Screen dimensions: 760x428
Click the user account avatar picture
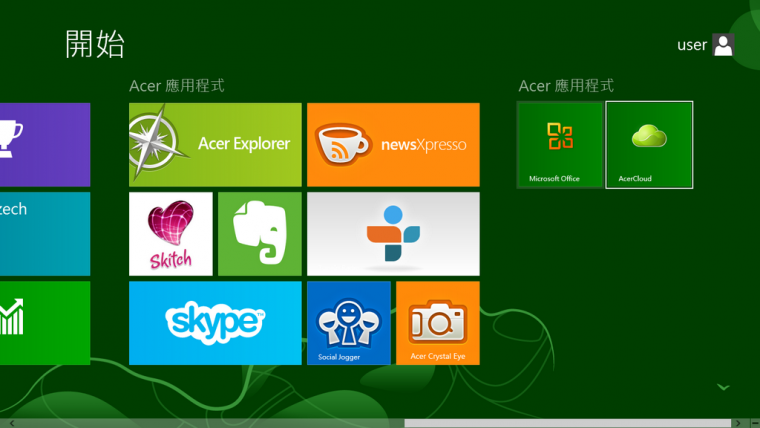(x=723, y=44)
